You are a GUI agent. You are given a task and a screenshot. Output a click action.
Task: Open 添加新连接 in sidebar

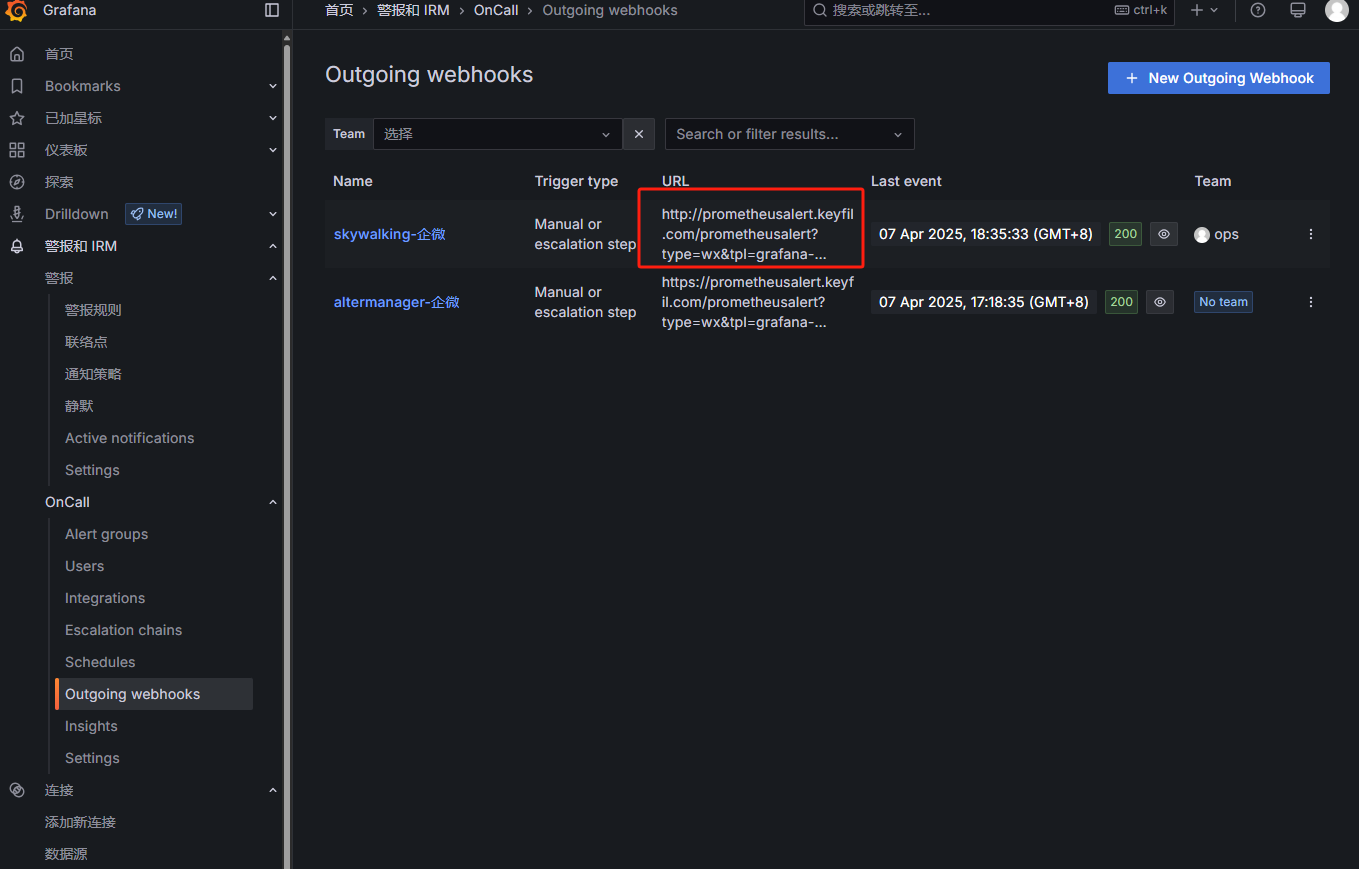(x=80, y=822)
